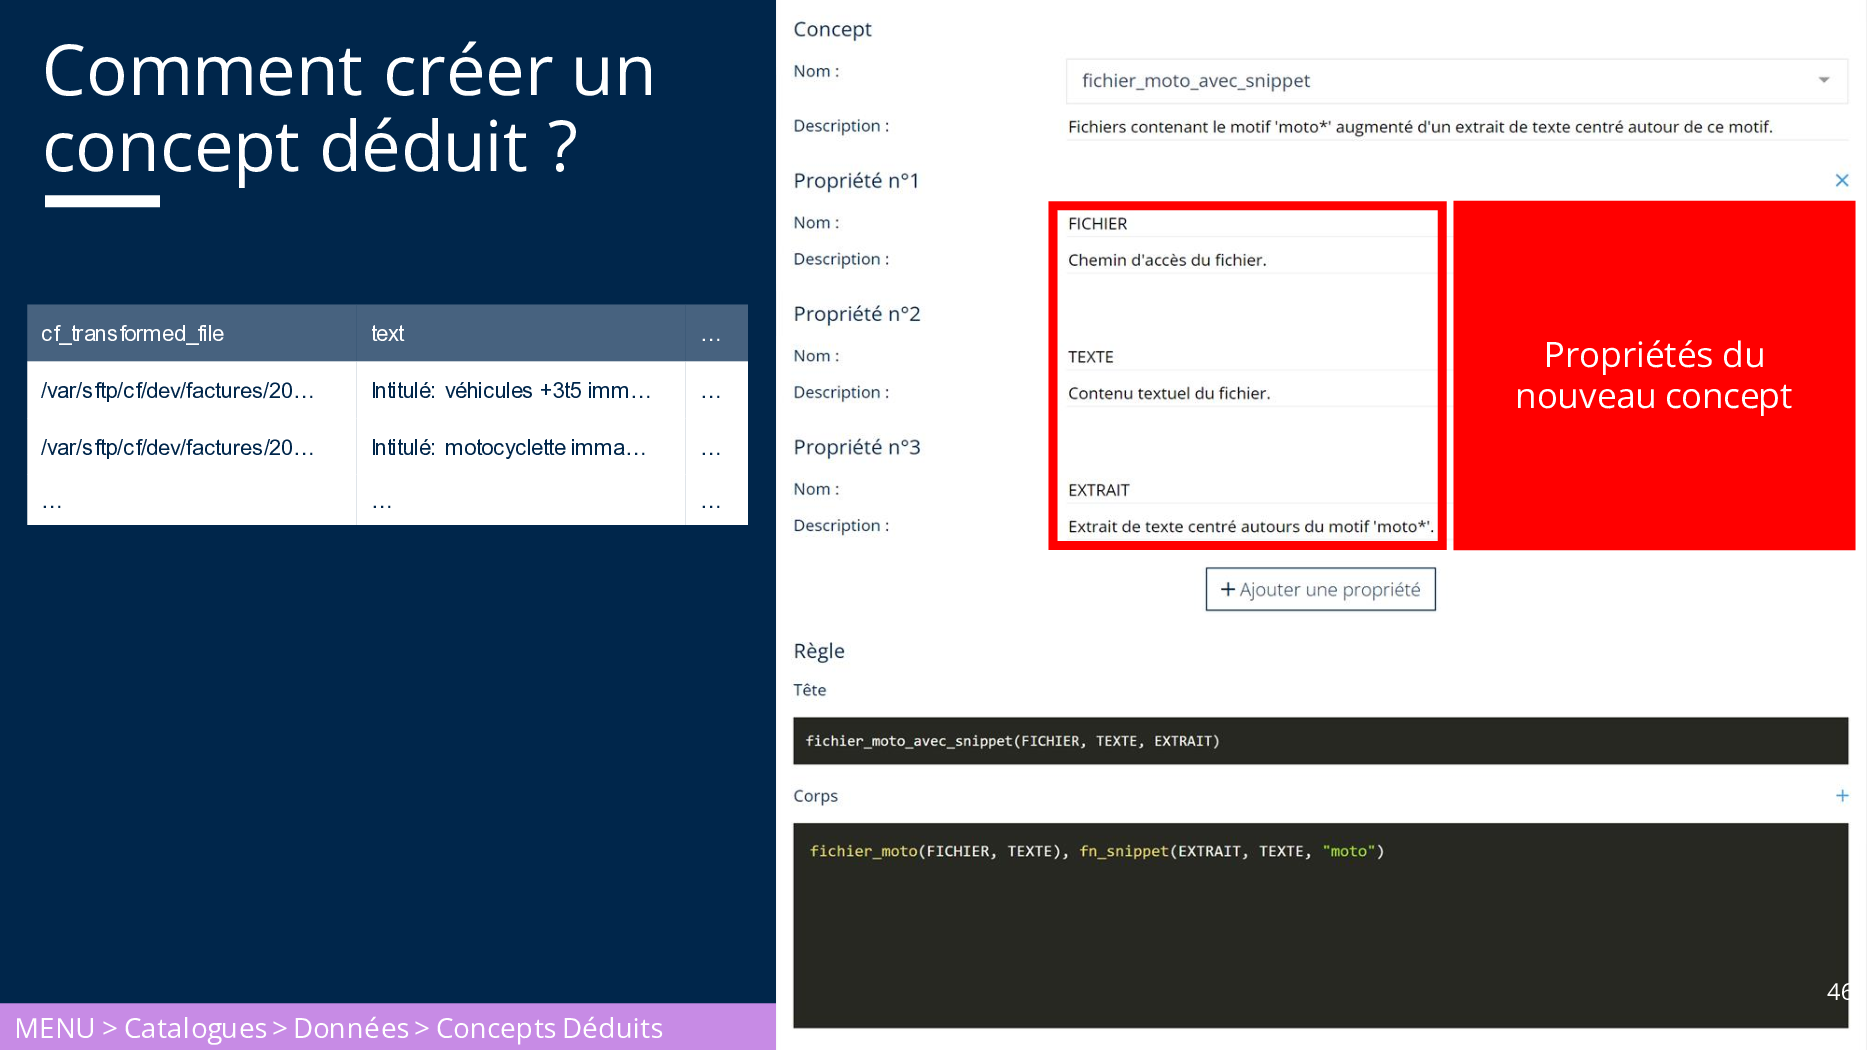Click Ajouter une propriété button
Image resolution: width=1867 pixels, height=1050 pixels.
(x=1320, y=589)
